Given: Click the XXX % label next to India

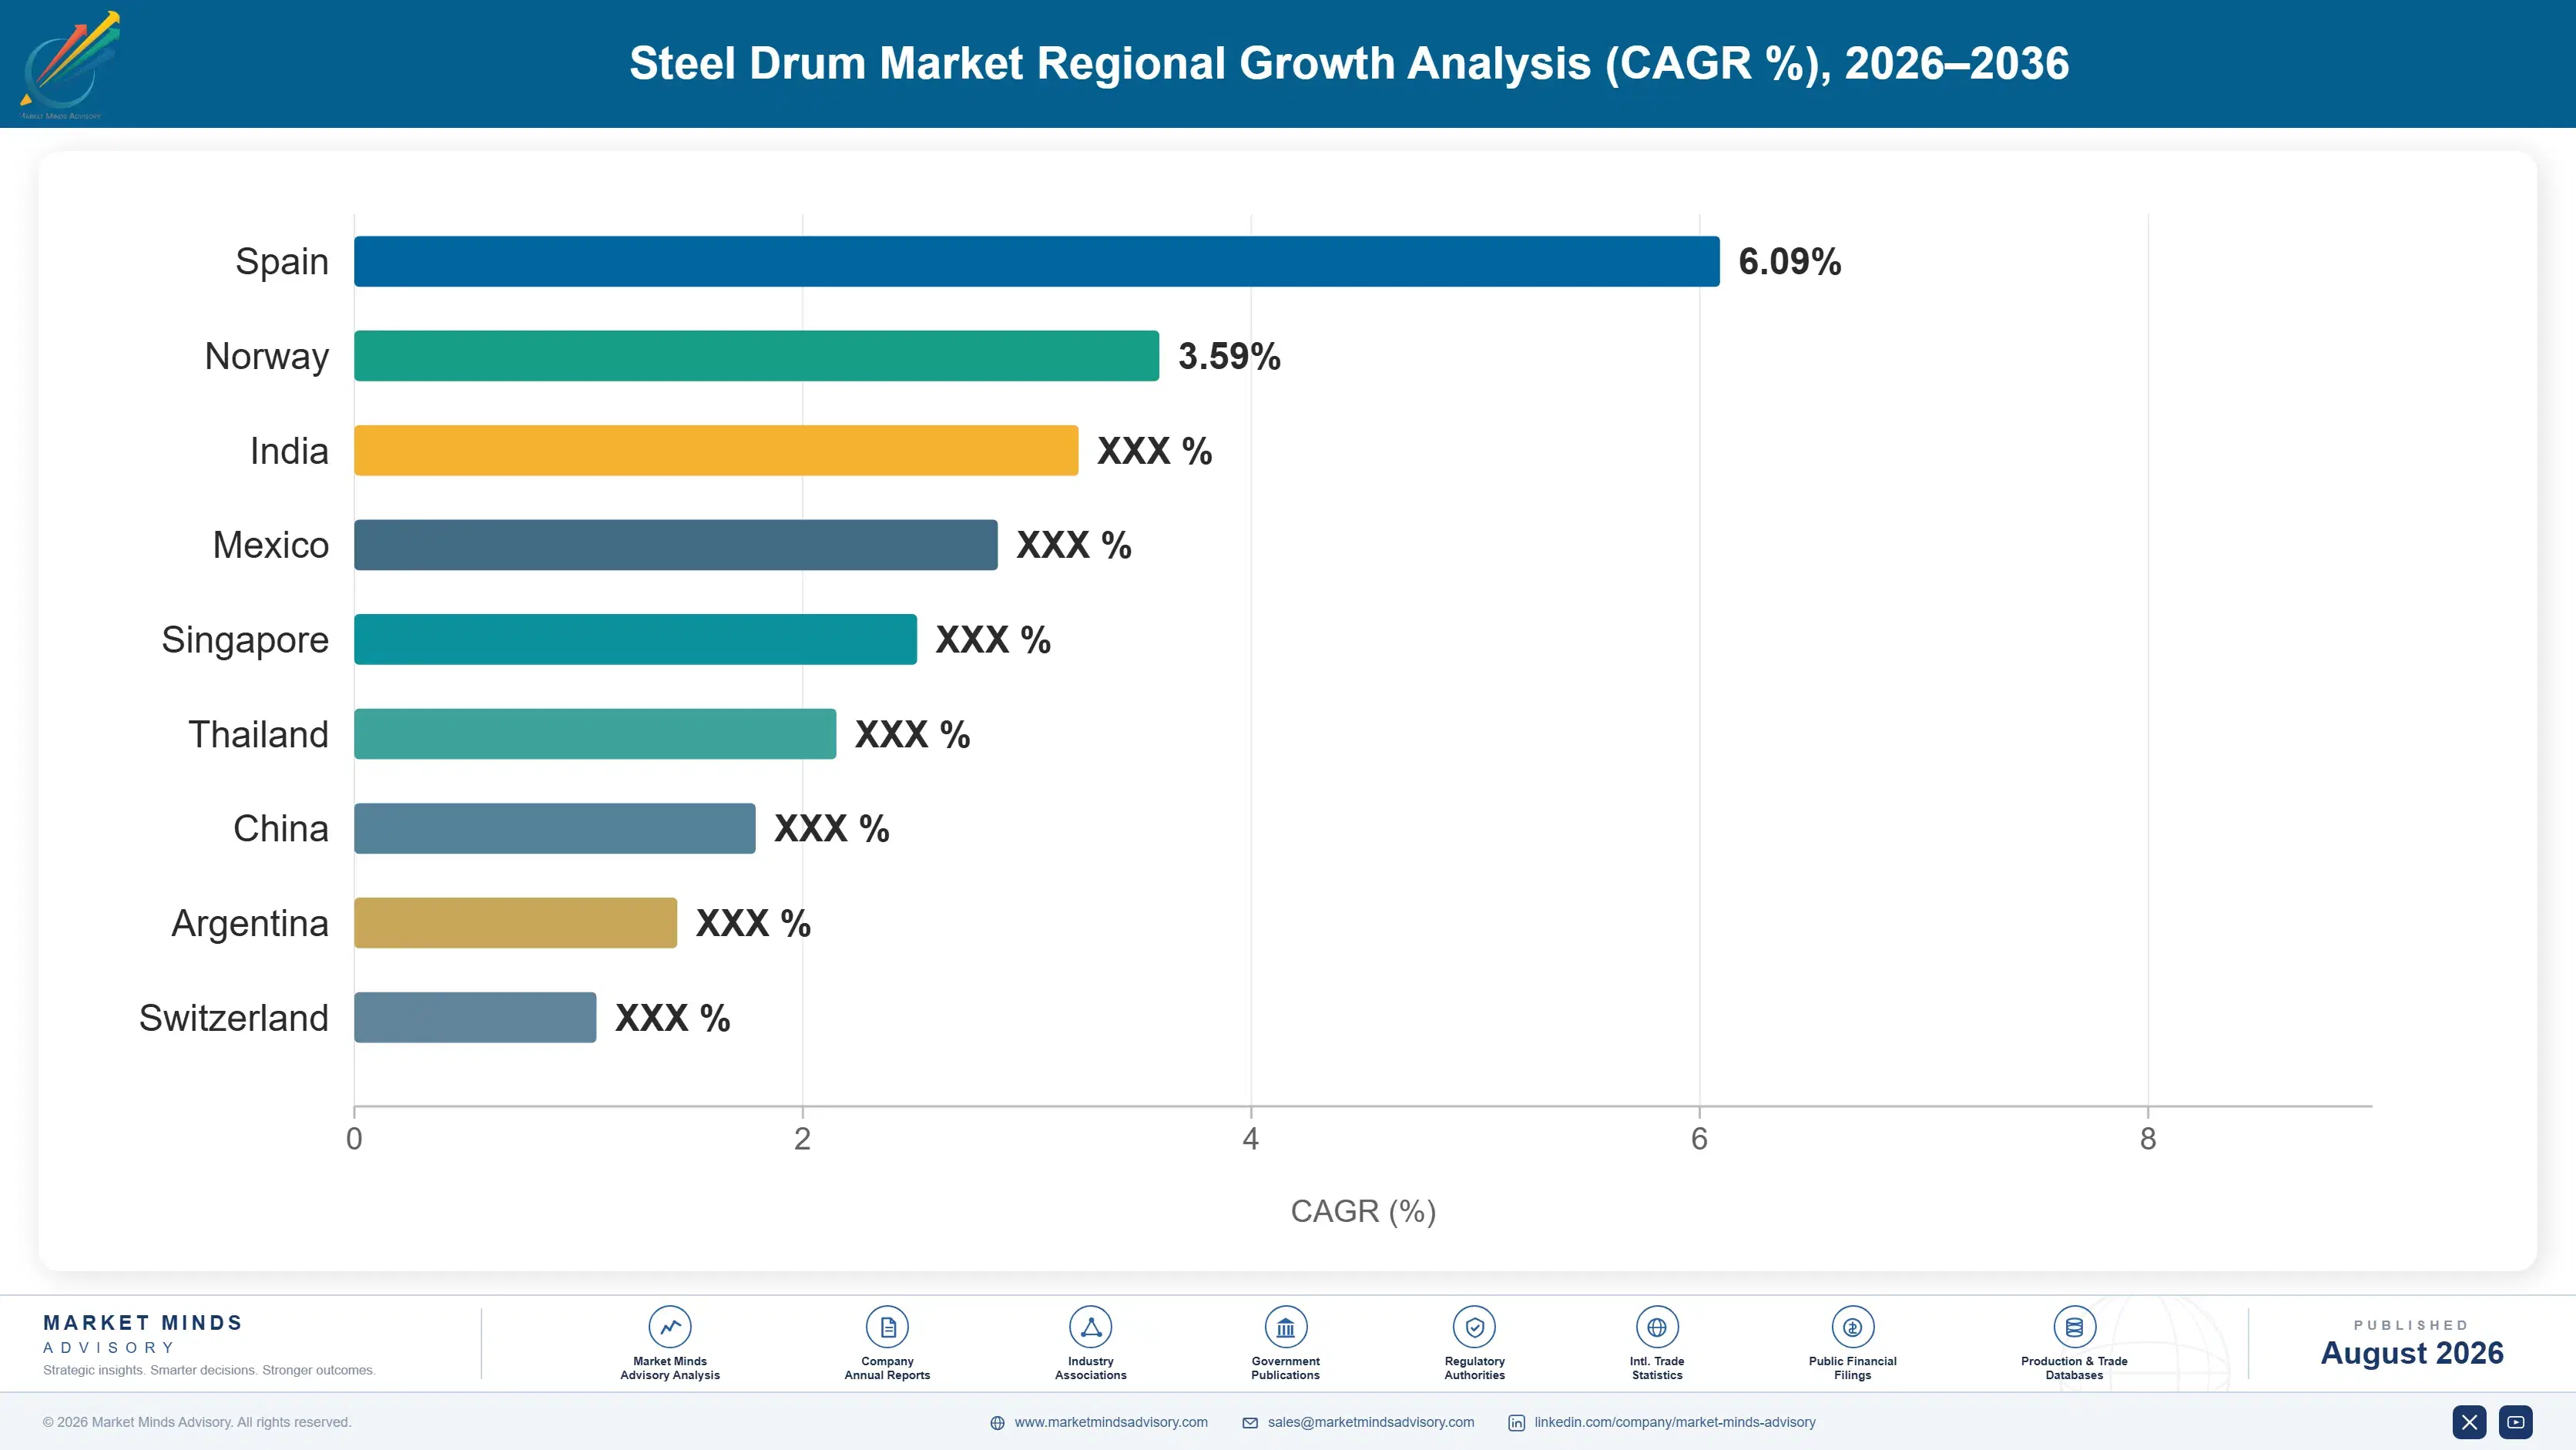Looking at the screenshot, I should 1154,451.
